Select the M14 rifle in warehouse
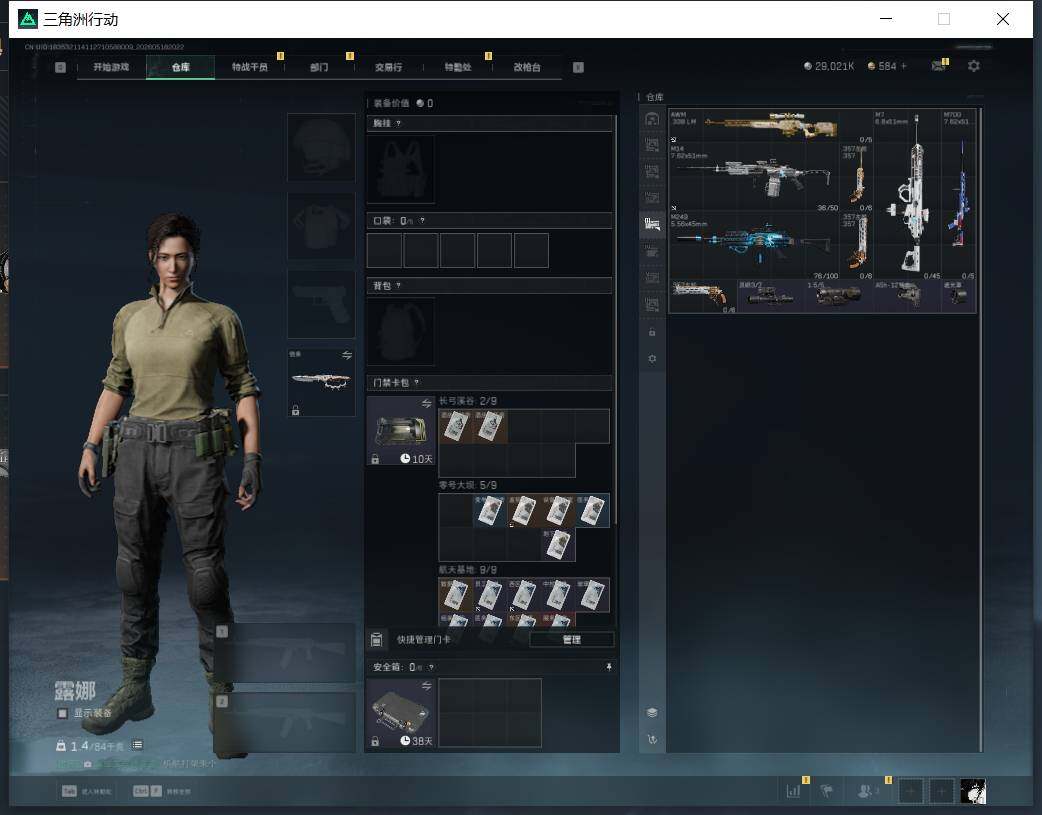The image size is (1042, 815). [754, 177]
